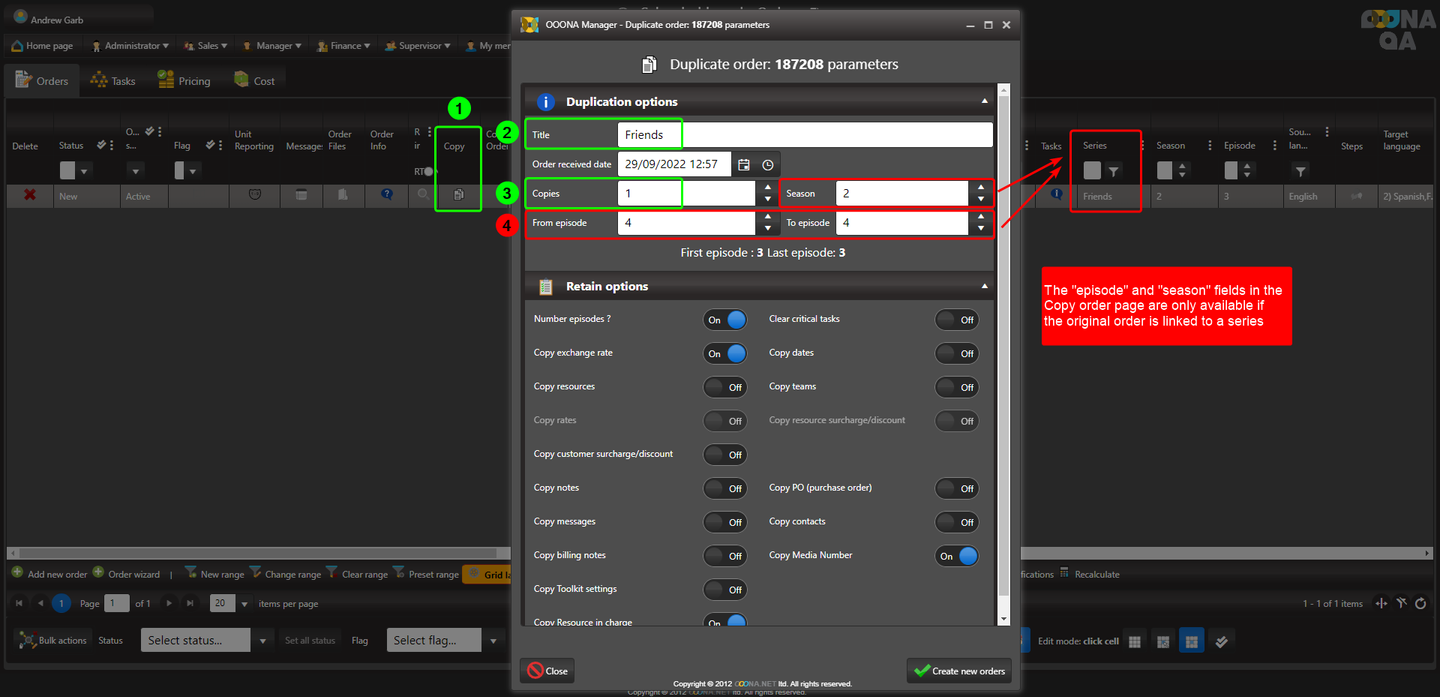Click the blue Order Info question icon

click(x=387, y=195)
